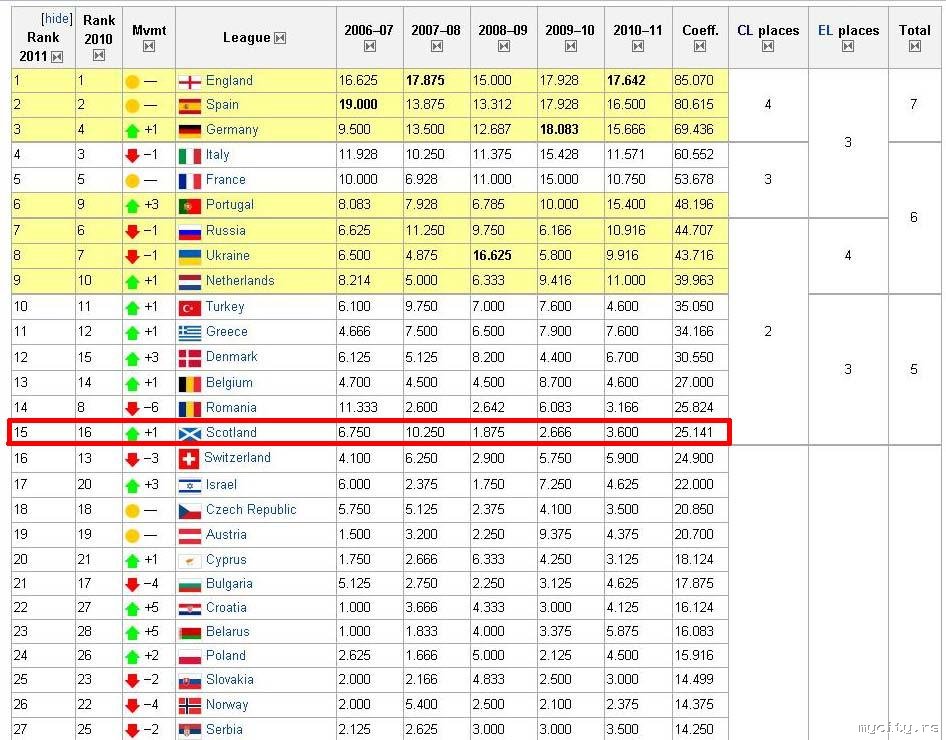
Task: Click the Czech Republic flag icon
Action: point(189,511)
